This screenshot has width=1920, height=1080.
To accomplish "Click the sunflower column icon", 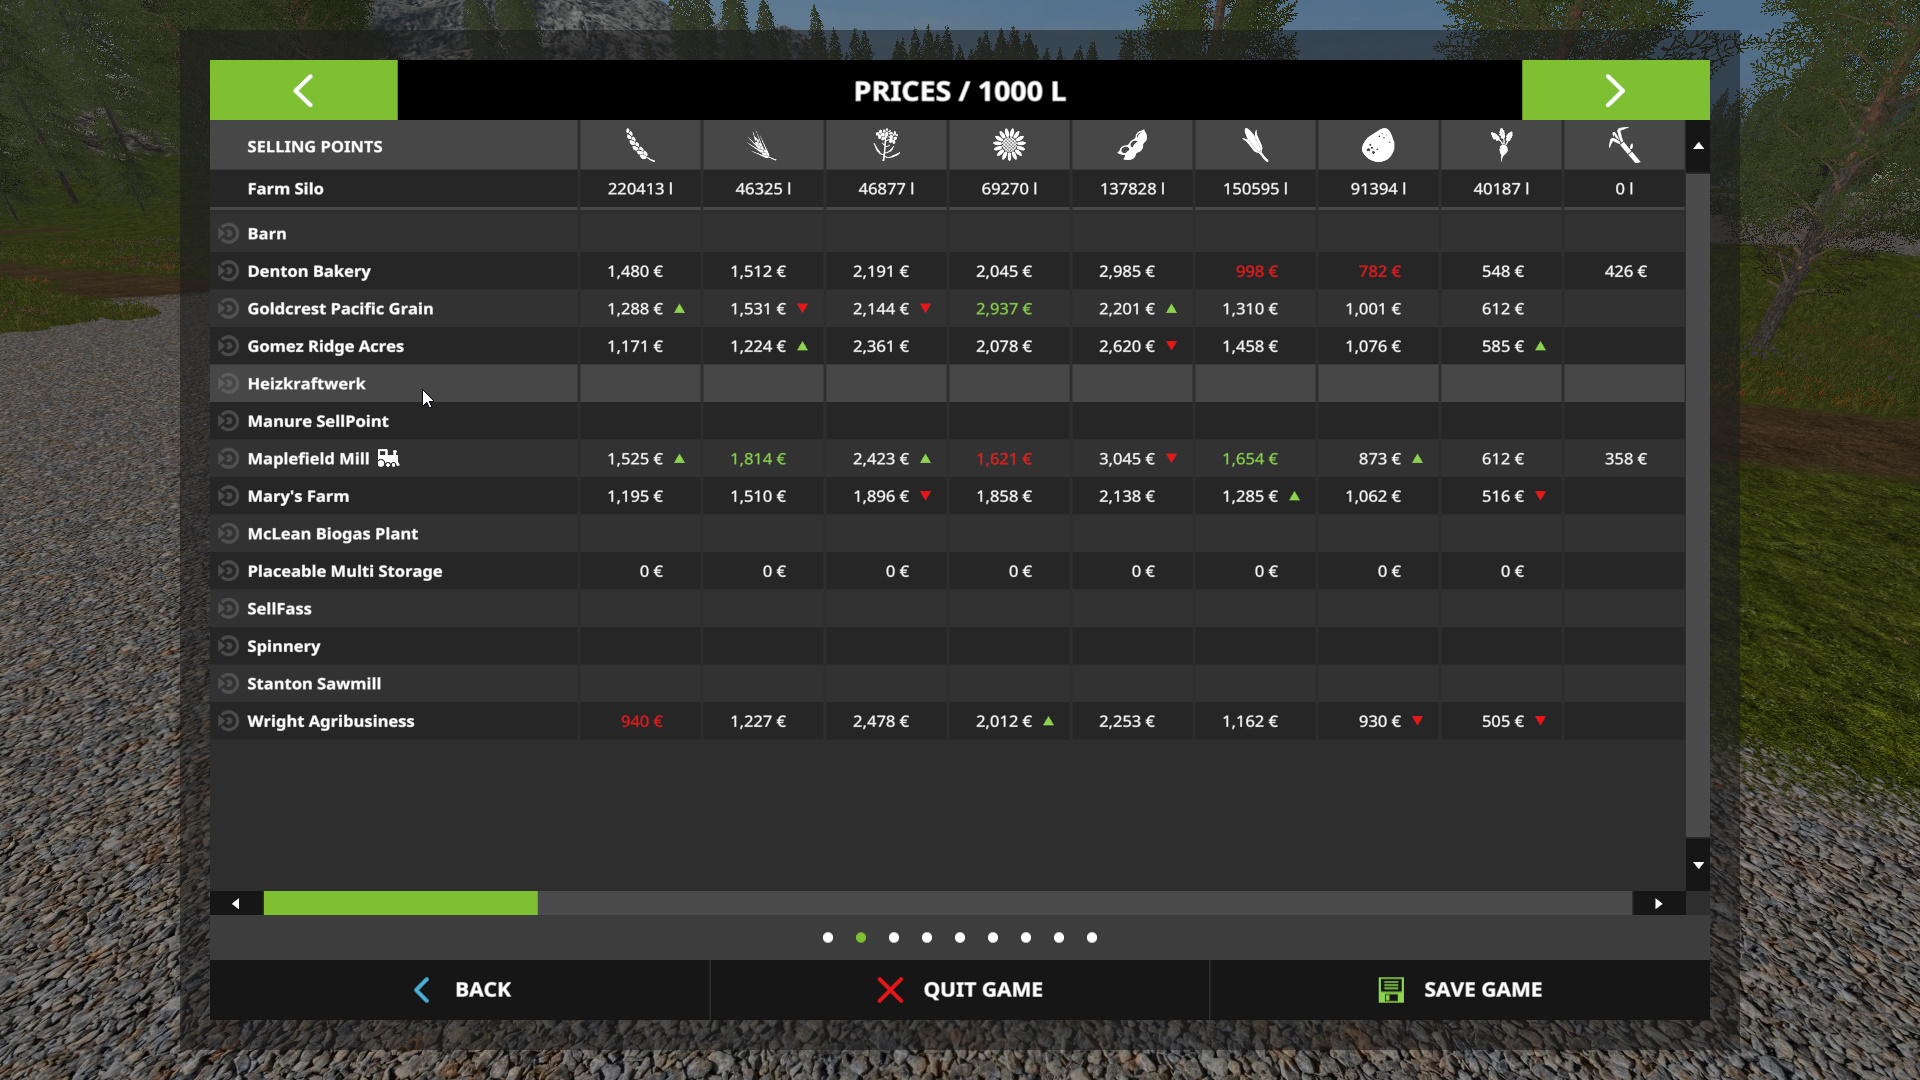I will click(x=1009, y=146).
